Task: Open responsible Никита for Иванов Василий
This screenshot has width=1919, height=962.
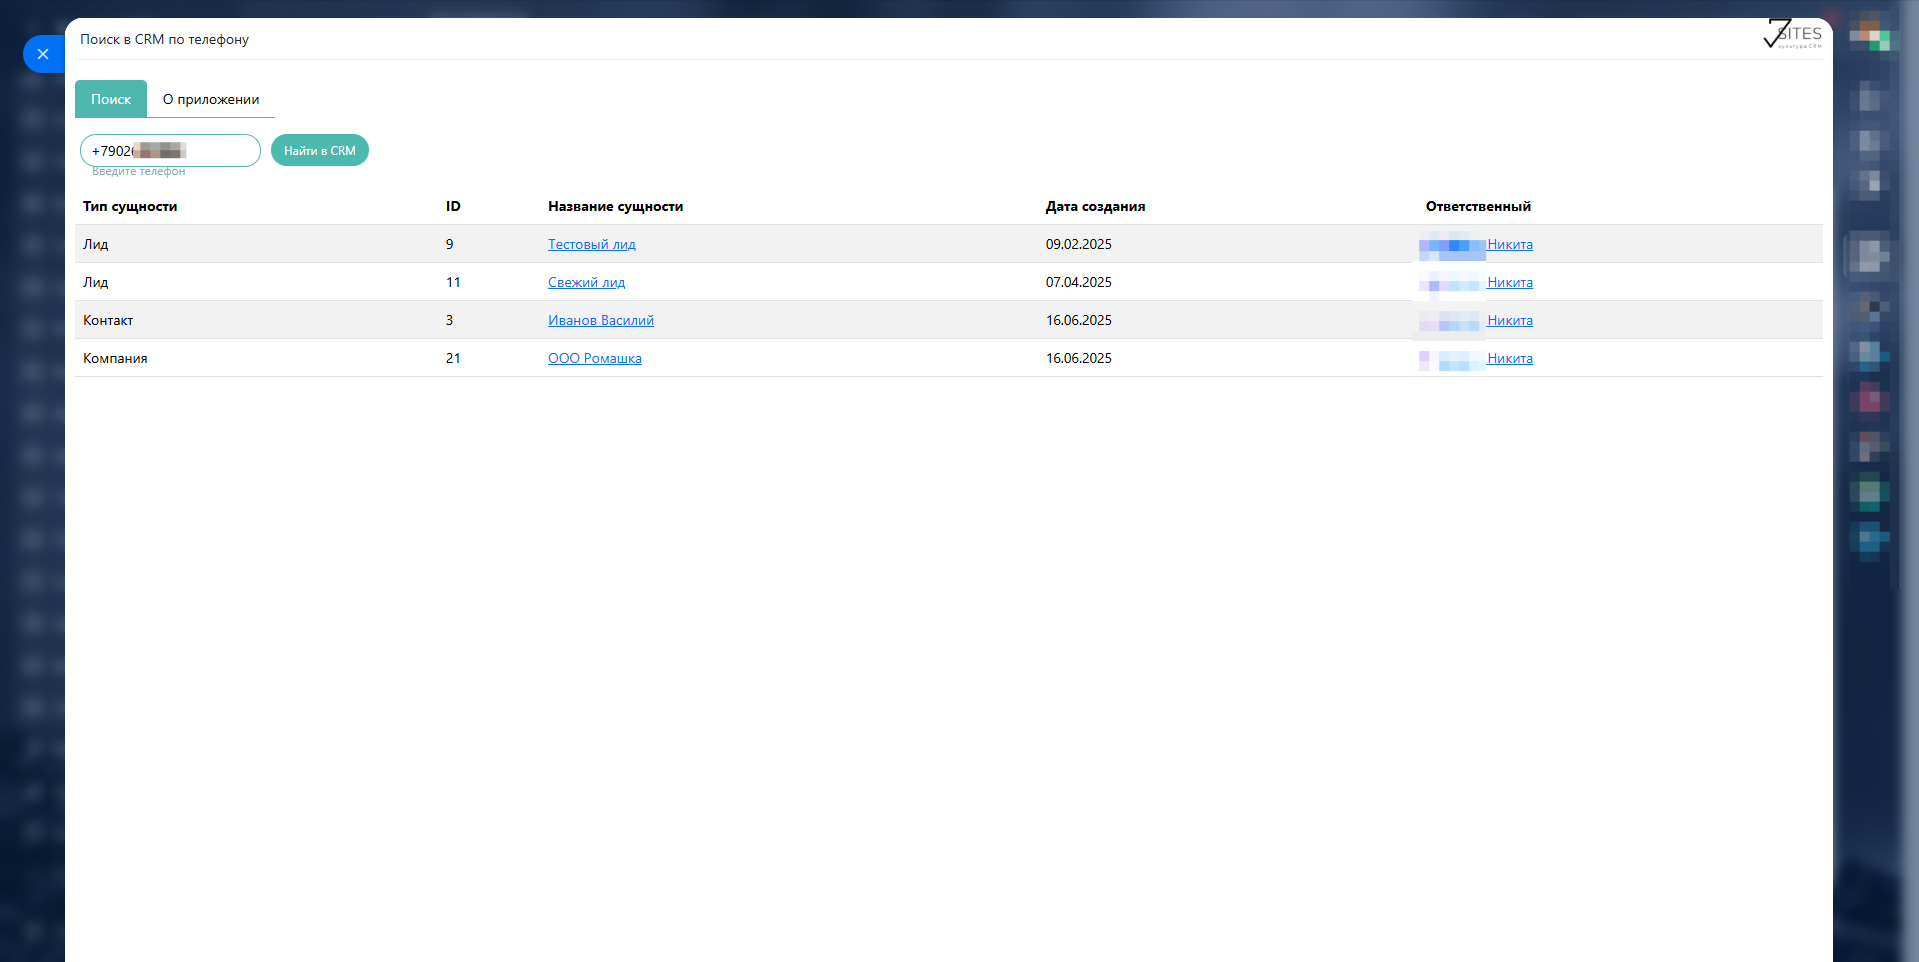Action: 1509,320
